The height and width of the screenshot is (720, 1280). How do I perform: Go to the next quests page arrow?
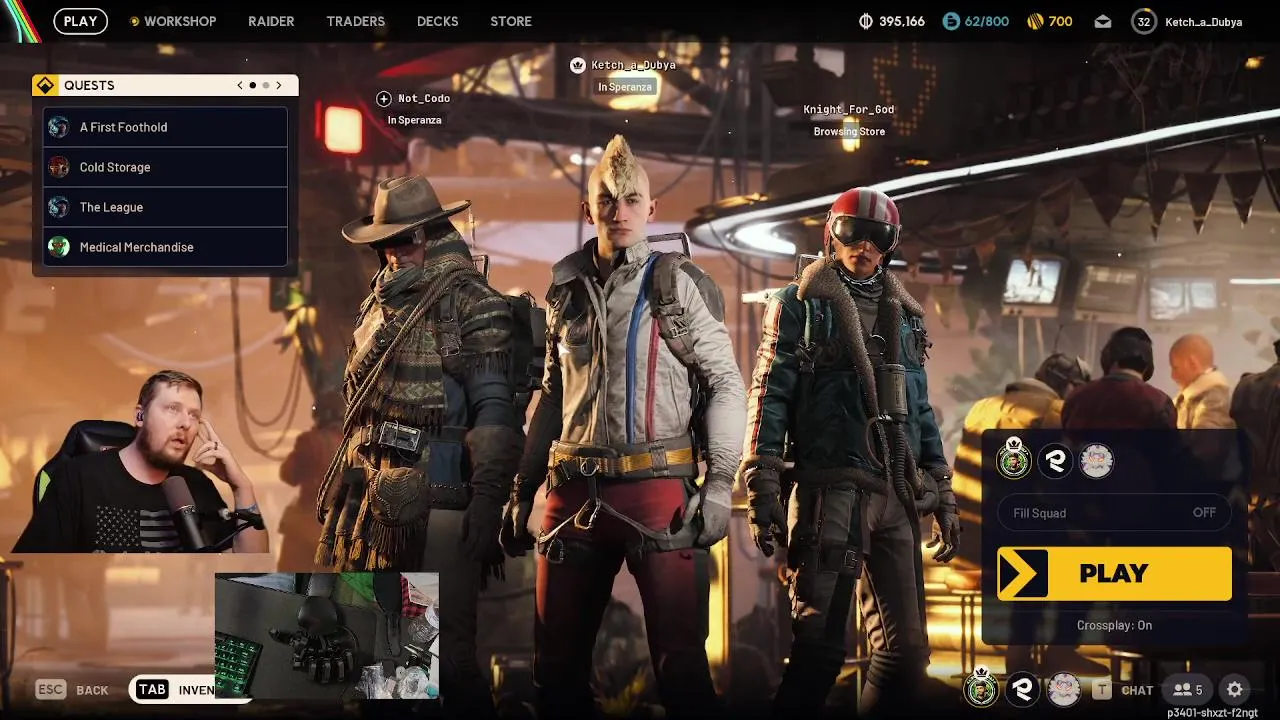click(x=279, y=85)
